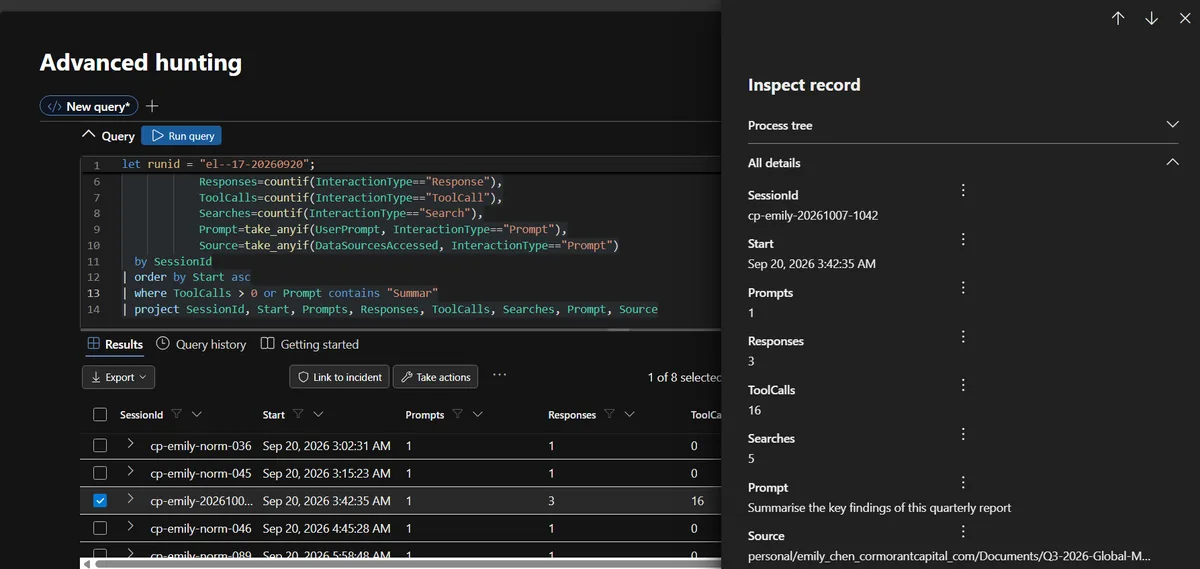Check the cp-emily-norm-045 row checkbox
This screenshot has height=569, width=1200.
click(x=100, y=473)
